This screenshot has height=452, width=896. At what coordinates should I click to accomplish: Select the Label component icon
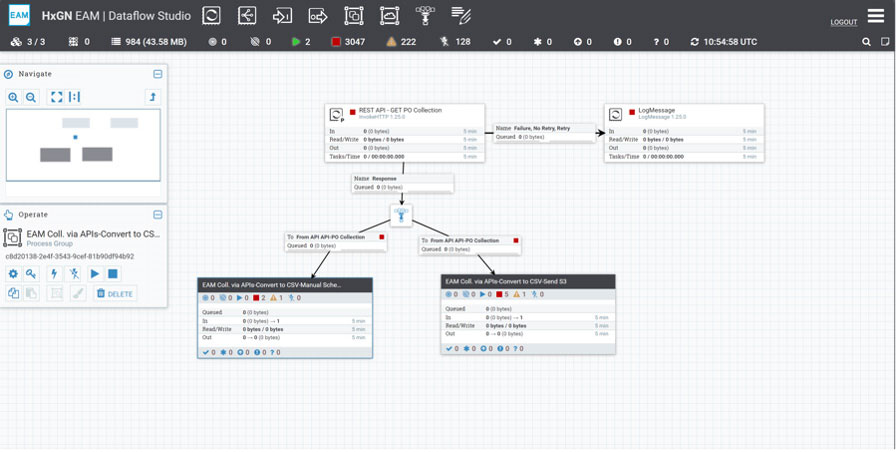461,15
